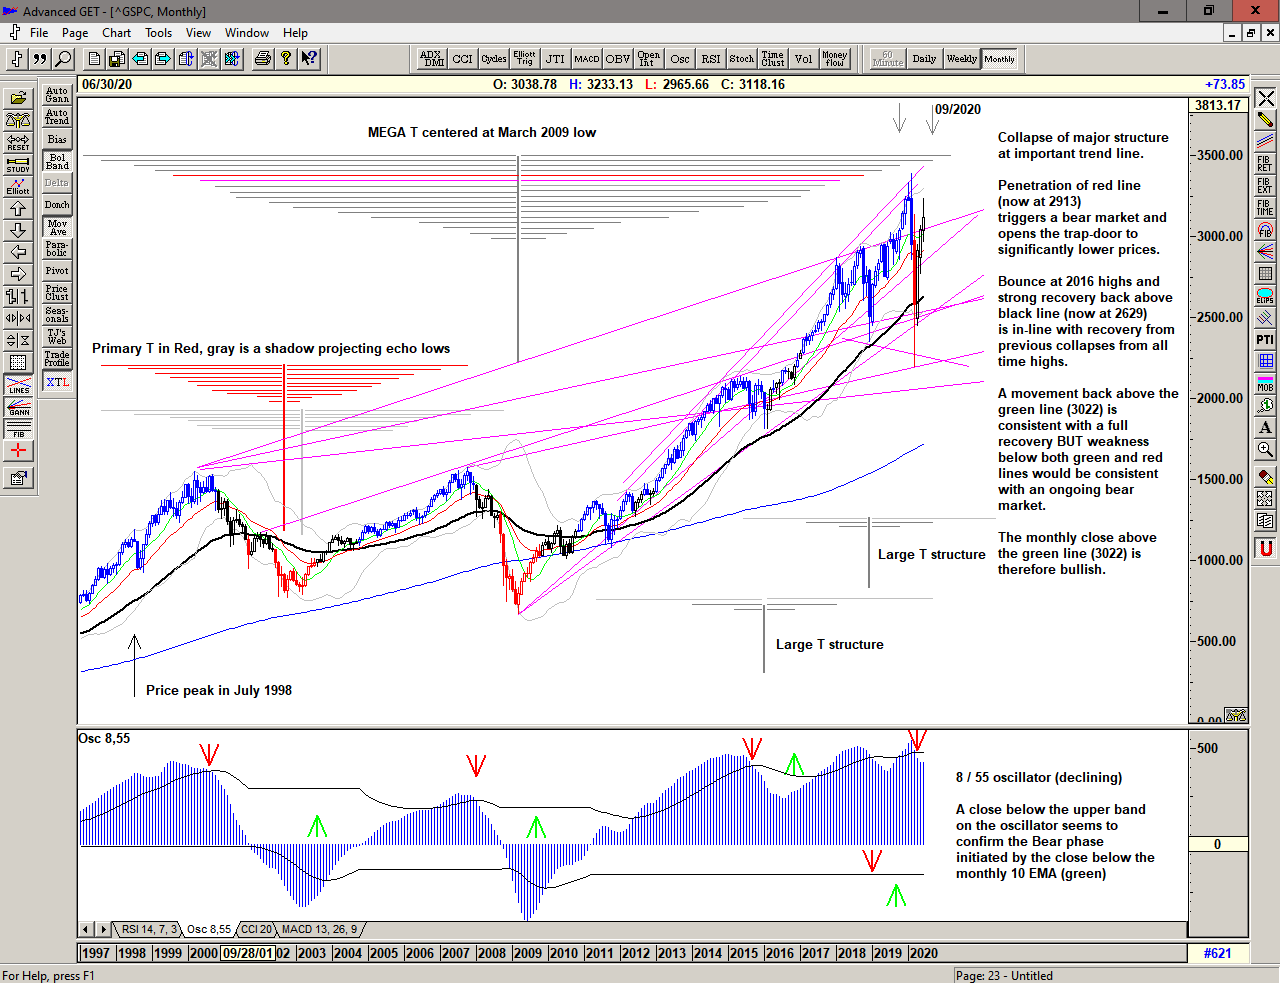Screen dimensions: 1280x983
Task: Select the MOB make-or-break tool
Action: [1265, 383]
